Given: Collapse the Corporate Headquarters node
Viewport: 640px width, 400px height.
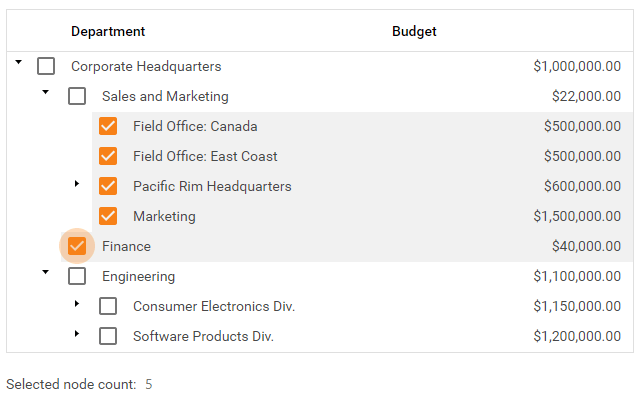Looking at the screenshot, I should tap(19, 63).
